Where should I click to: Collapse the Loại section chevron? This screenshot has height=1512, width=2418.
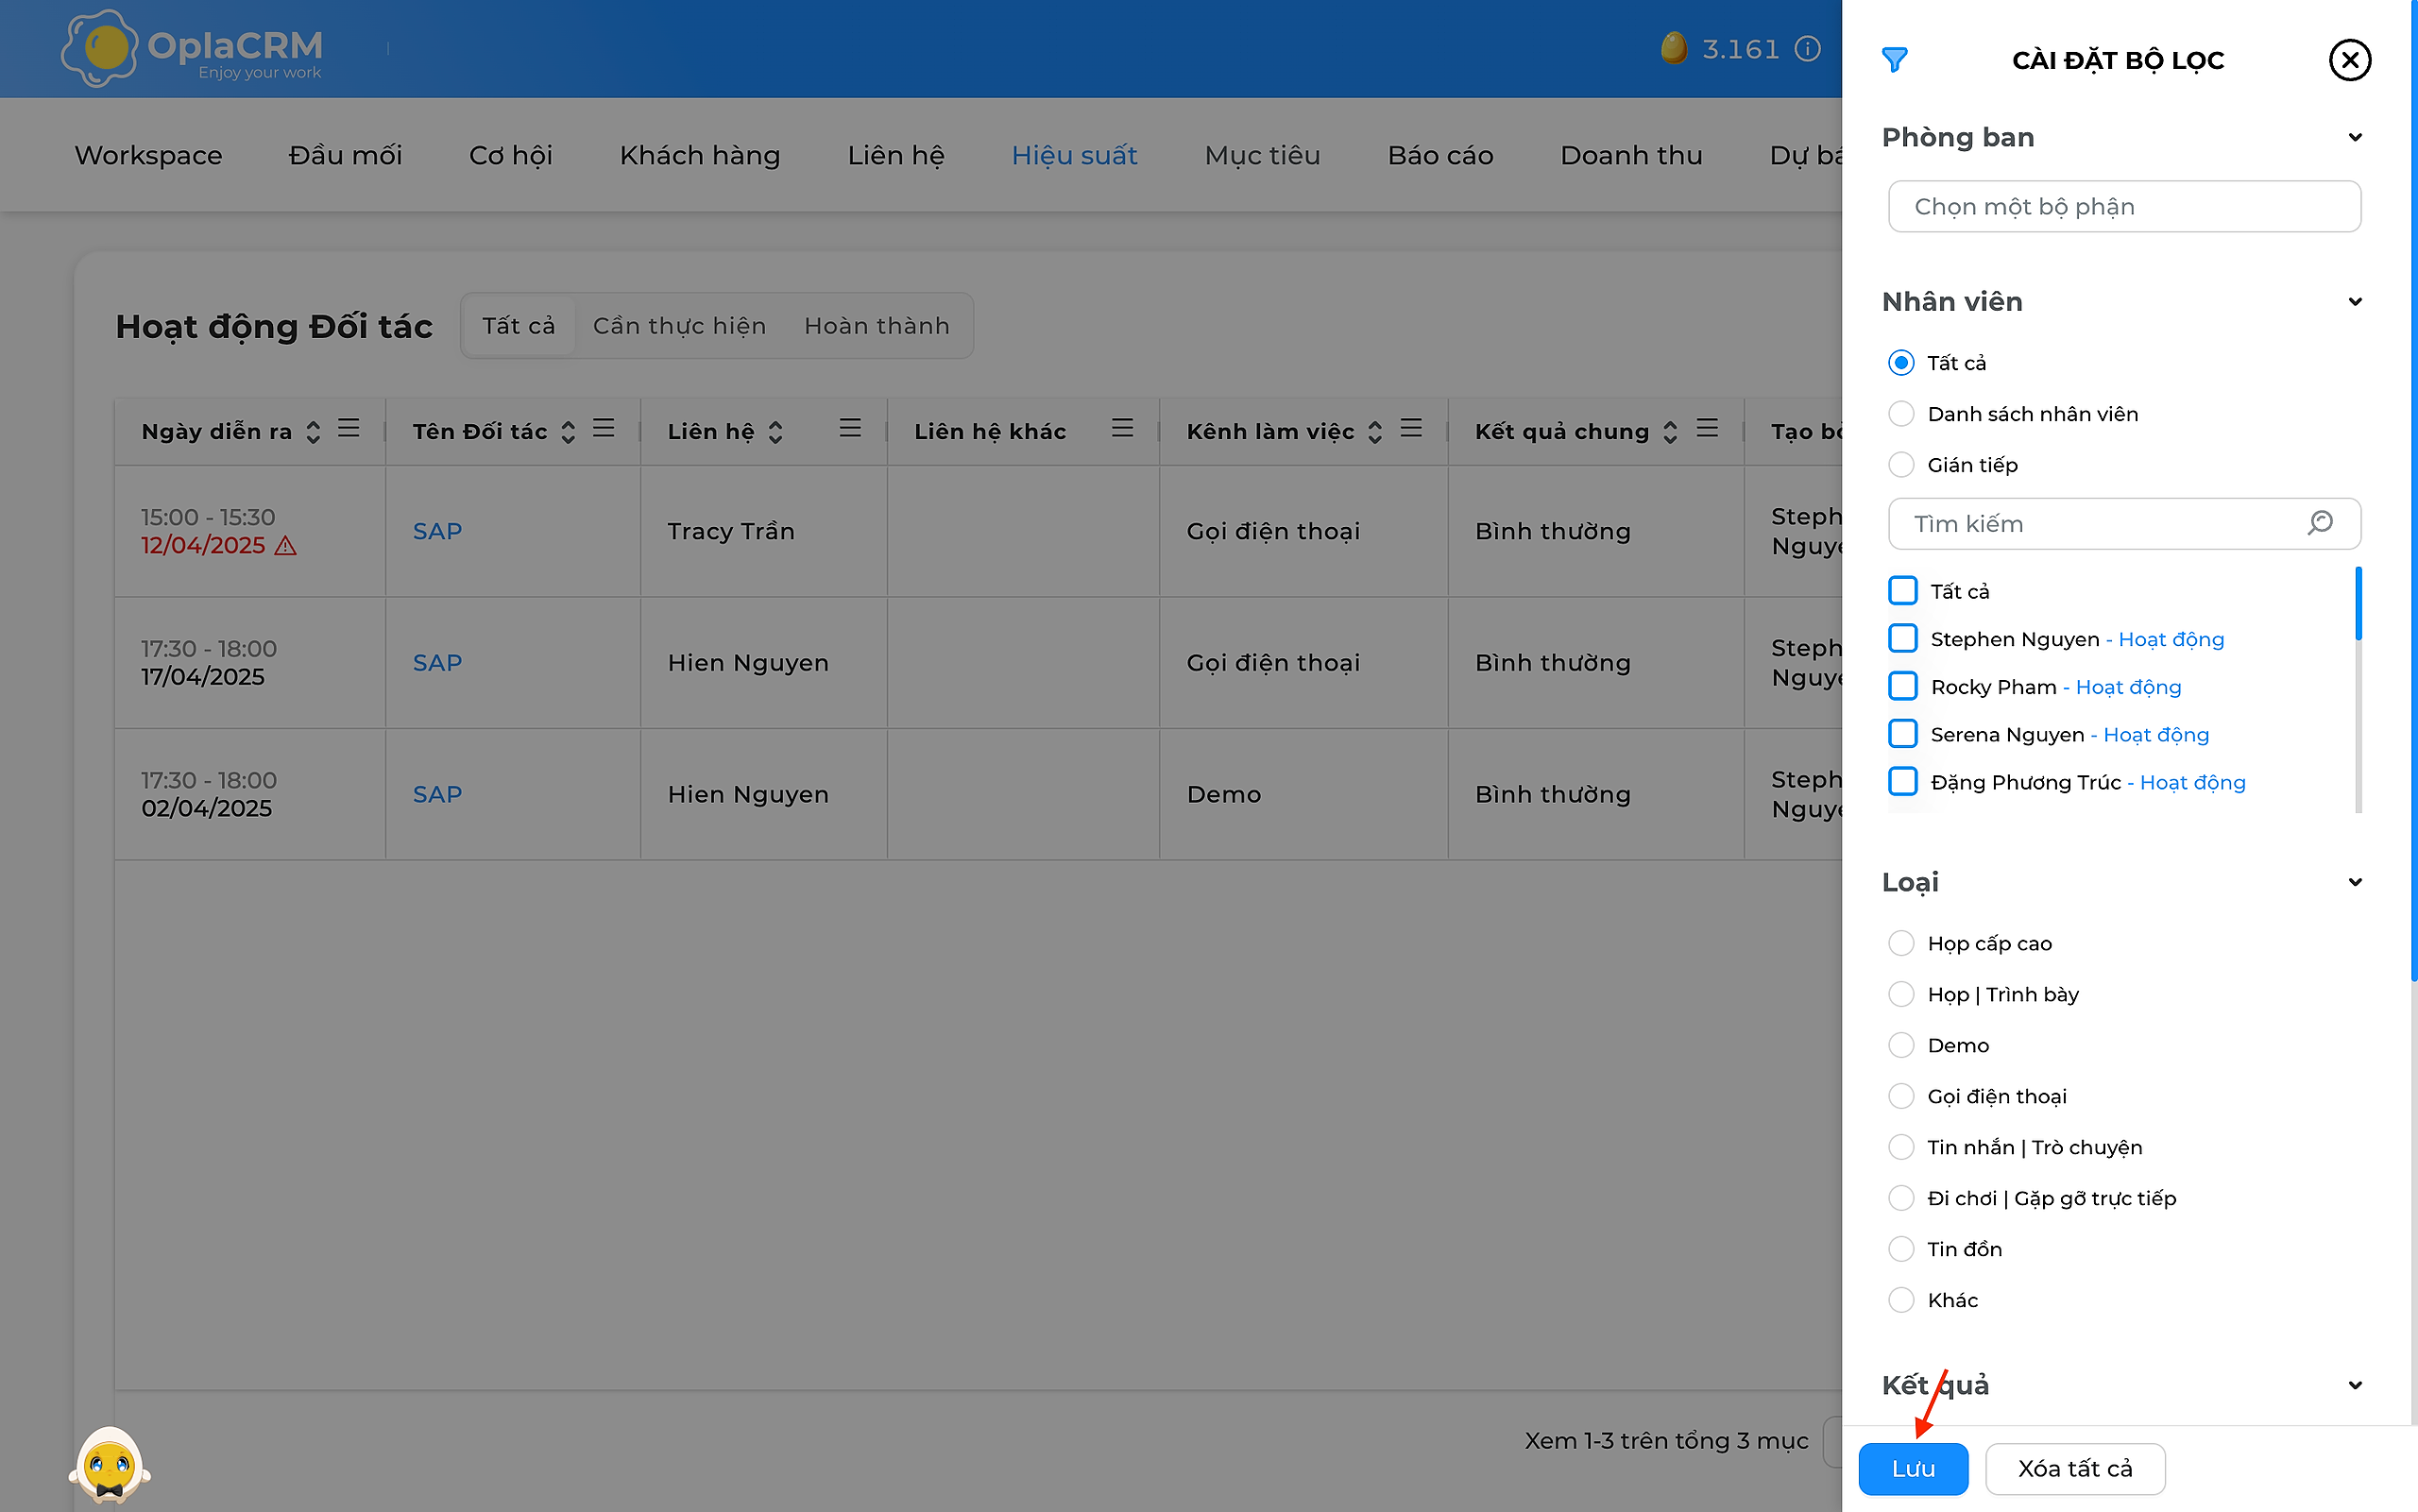[x=2355, y=882]
